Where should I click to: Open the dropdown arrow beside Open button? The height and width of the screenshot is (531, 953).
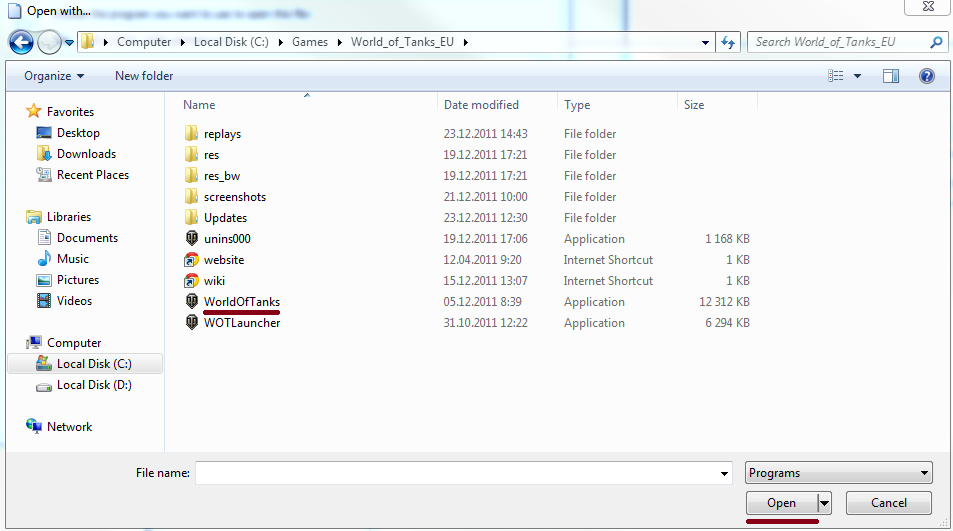click(x=824, y=503)
